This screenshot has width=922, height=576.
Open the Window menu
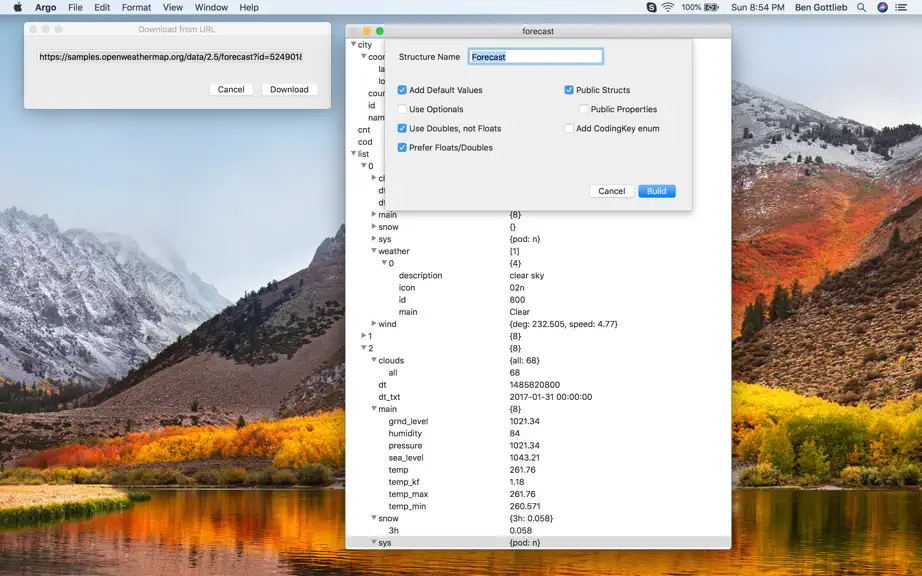[x=211, y=7]
